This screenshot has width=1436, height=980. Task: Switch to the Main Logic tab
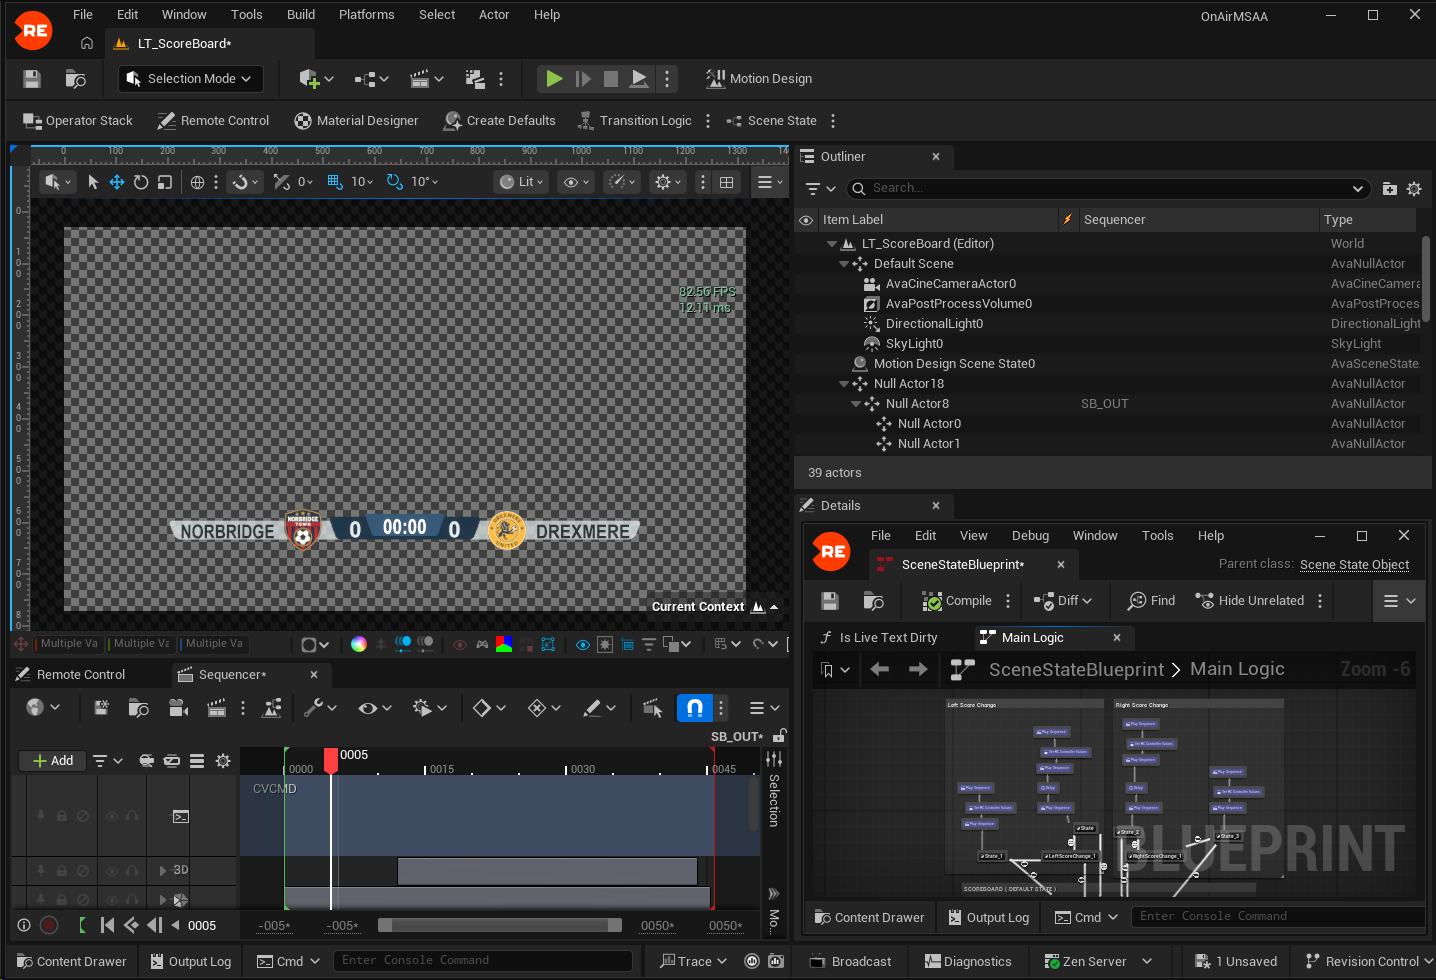[x=1032, y=638]
